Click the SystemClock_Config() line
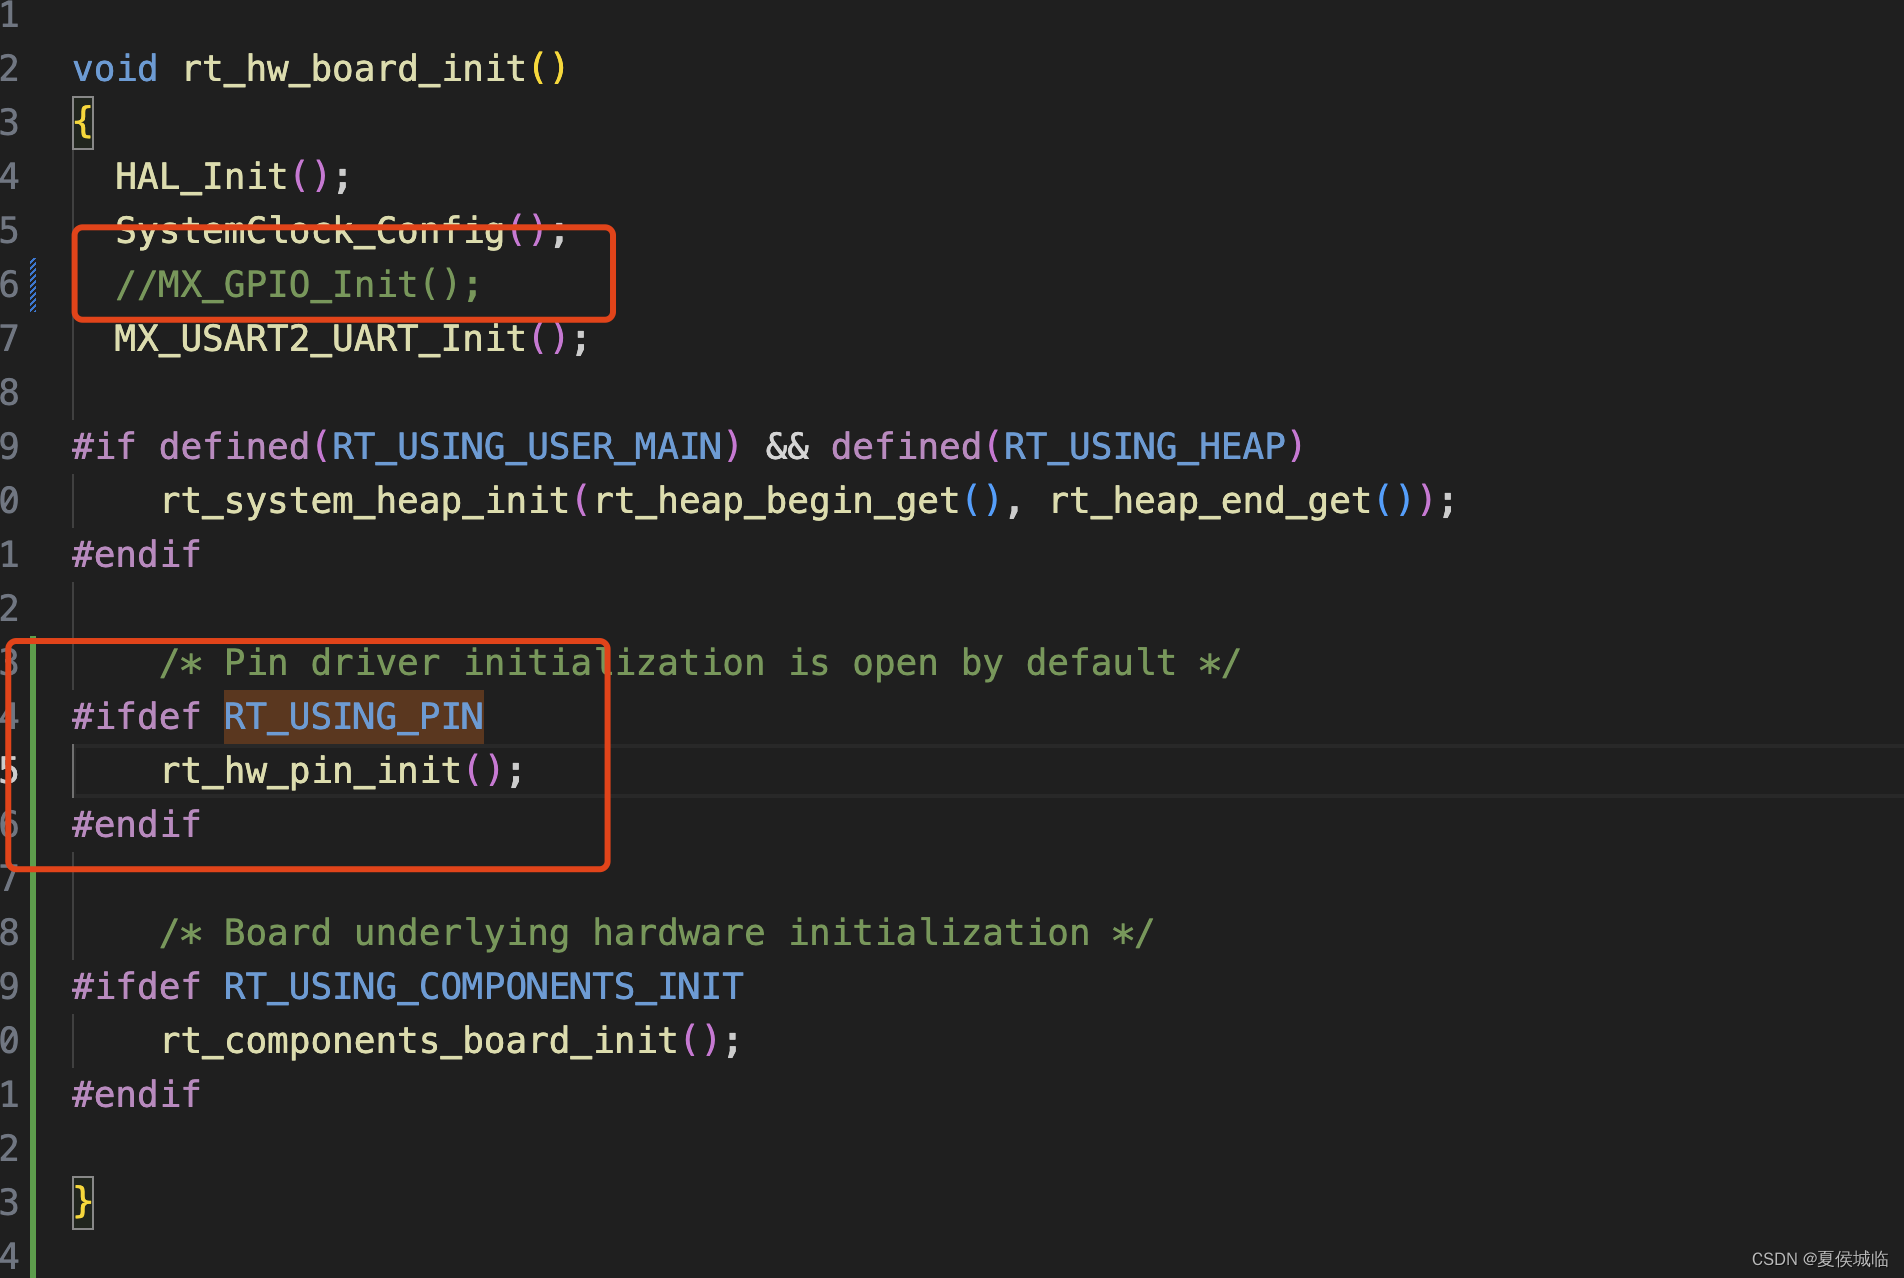Image resolution: width=1904 pixels, height=1278 pixels. pos(341,231)
